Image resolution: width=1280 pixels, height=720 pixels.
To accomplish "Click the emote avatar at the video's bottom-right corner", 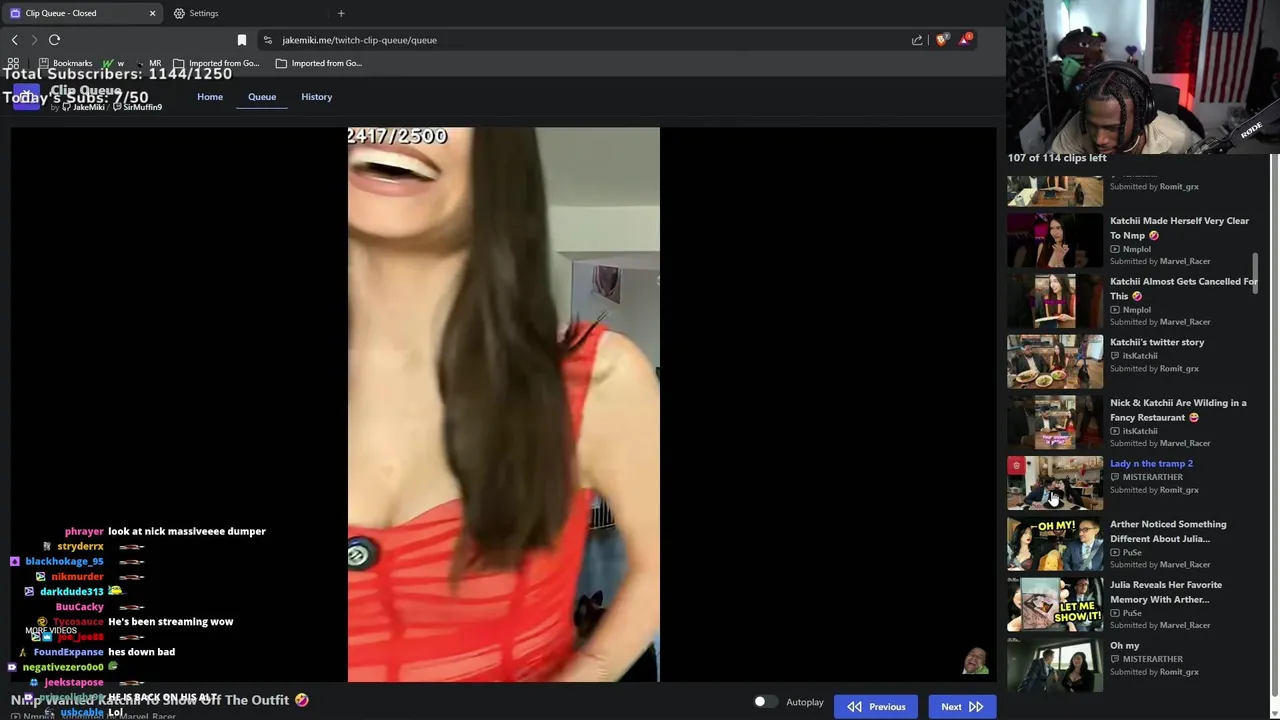I will [975, 661].
